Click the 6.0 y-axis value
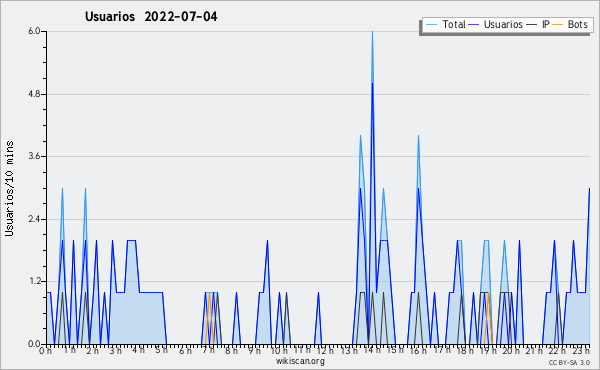The image size is (600, 370). (34, 31)
